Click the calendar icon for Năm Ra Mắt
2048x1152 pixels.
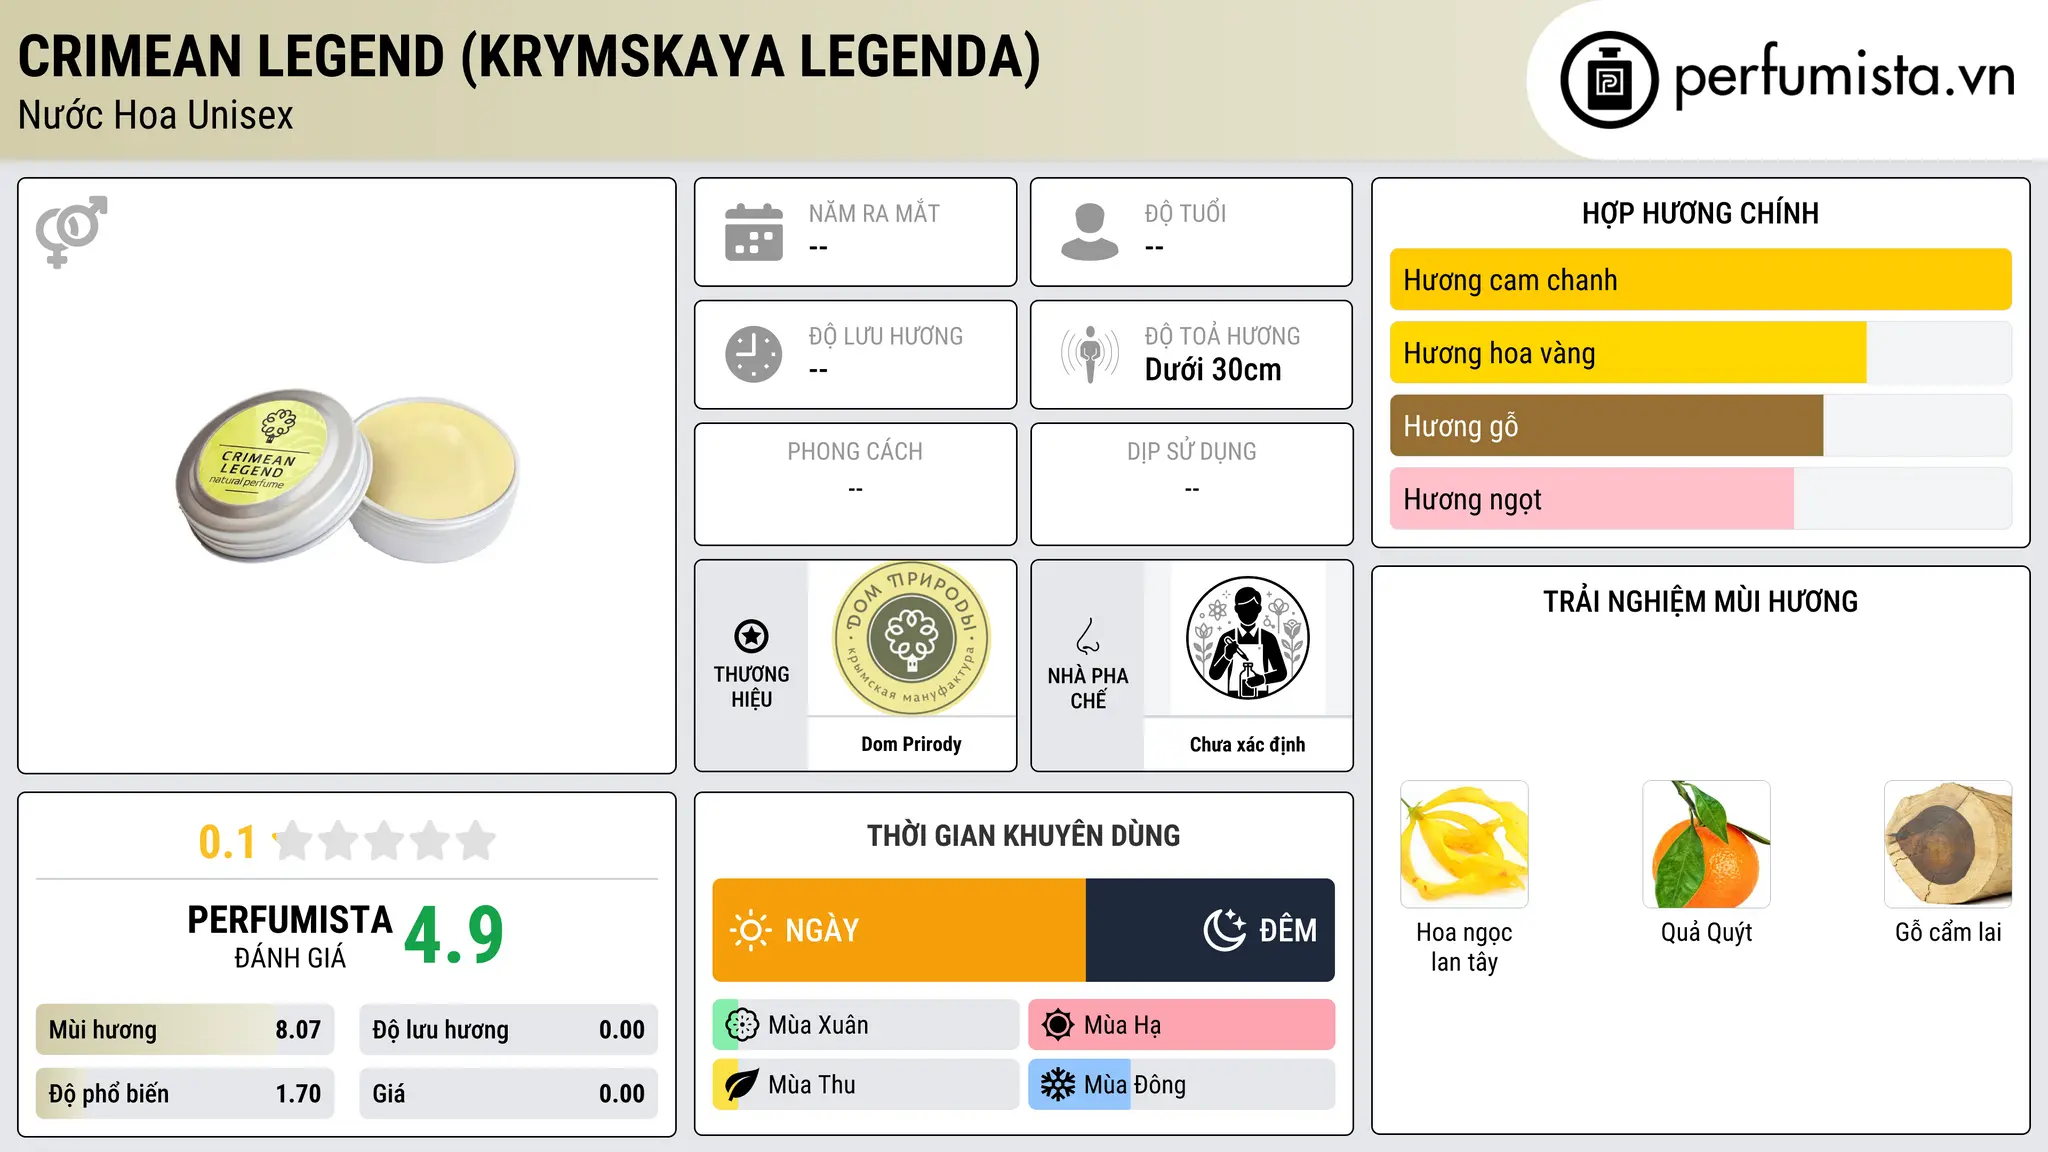click(754, 232)
